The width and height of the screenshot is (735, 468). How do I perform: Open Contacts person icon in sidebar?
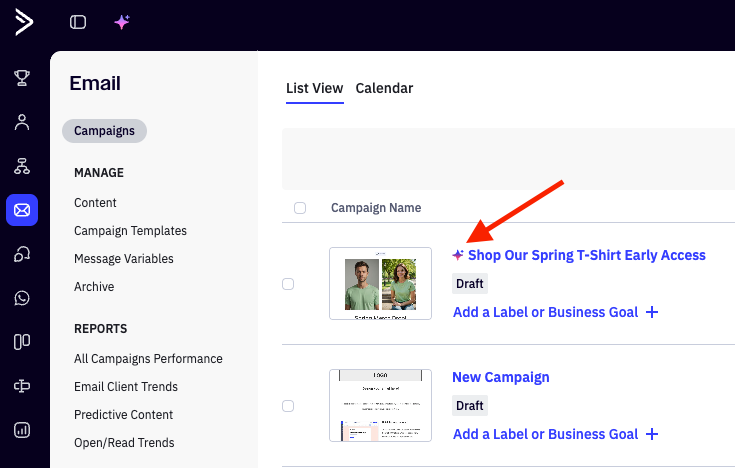coord(22,122)
